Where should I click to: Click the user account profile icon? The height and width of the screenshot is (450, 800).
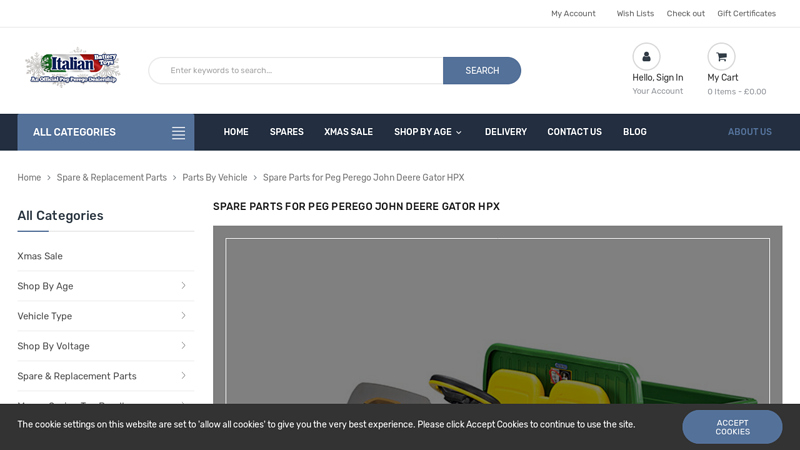pyautogui.click(x=646, y=57)
